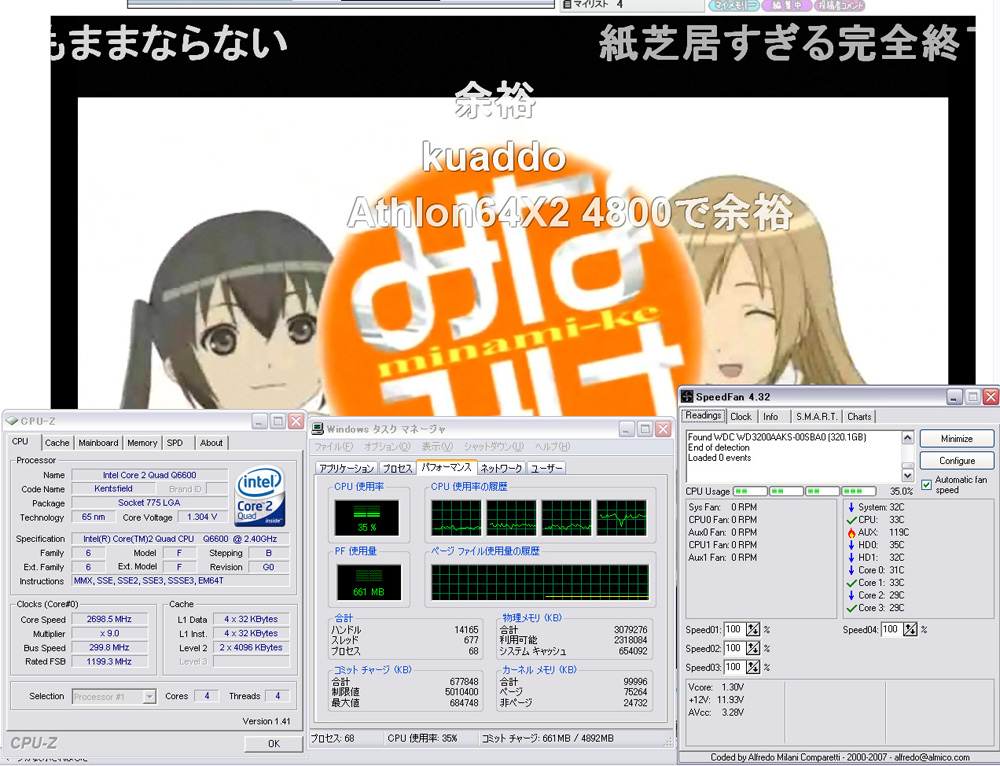Switch to プロセス tab in Task Manager
Viewport: 1000px width, 766px height.
point(397,469)
